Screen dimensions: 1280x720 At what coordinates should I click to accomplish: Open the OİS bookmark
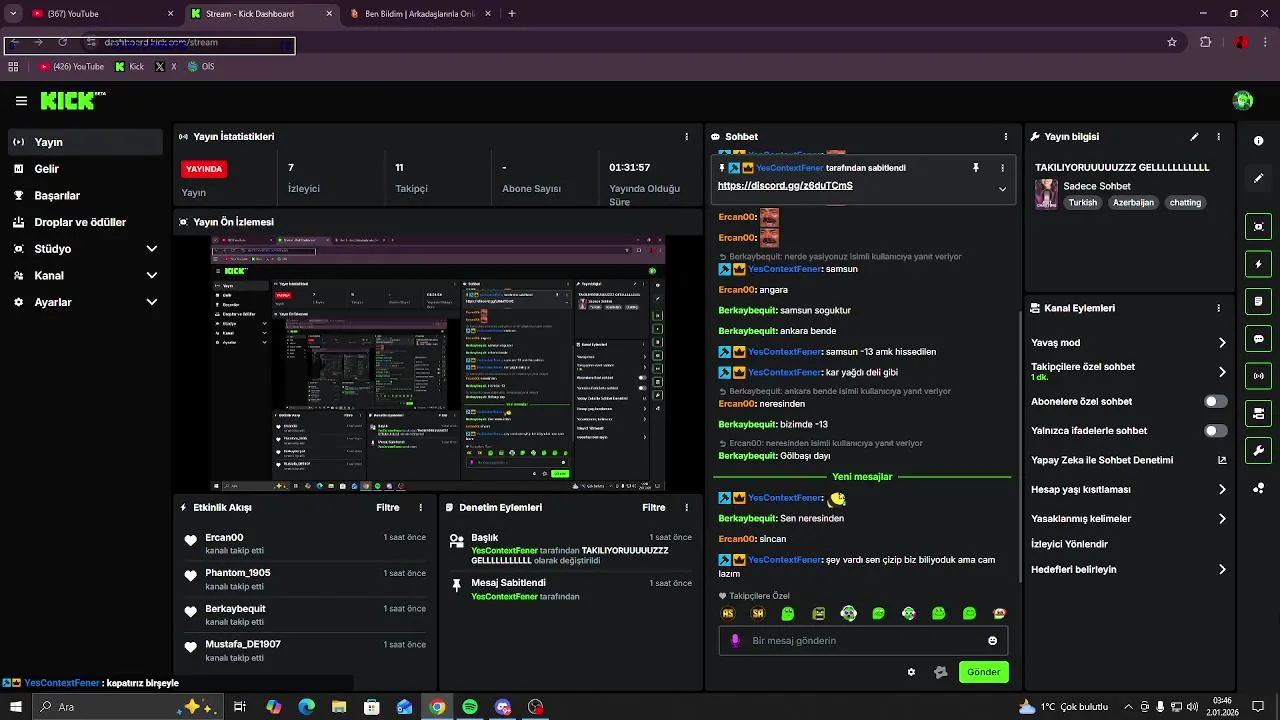pyautogui.click(x=201, y=67)
